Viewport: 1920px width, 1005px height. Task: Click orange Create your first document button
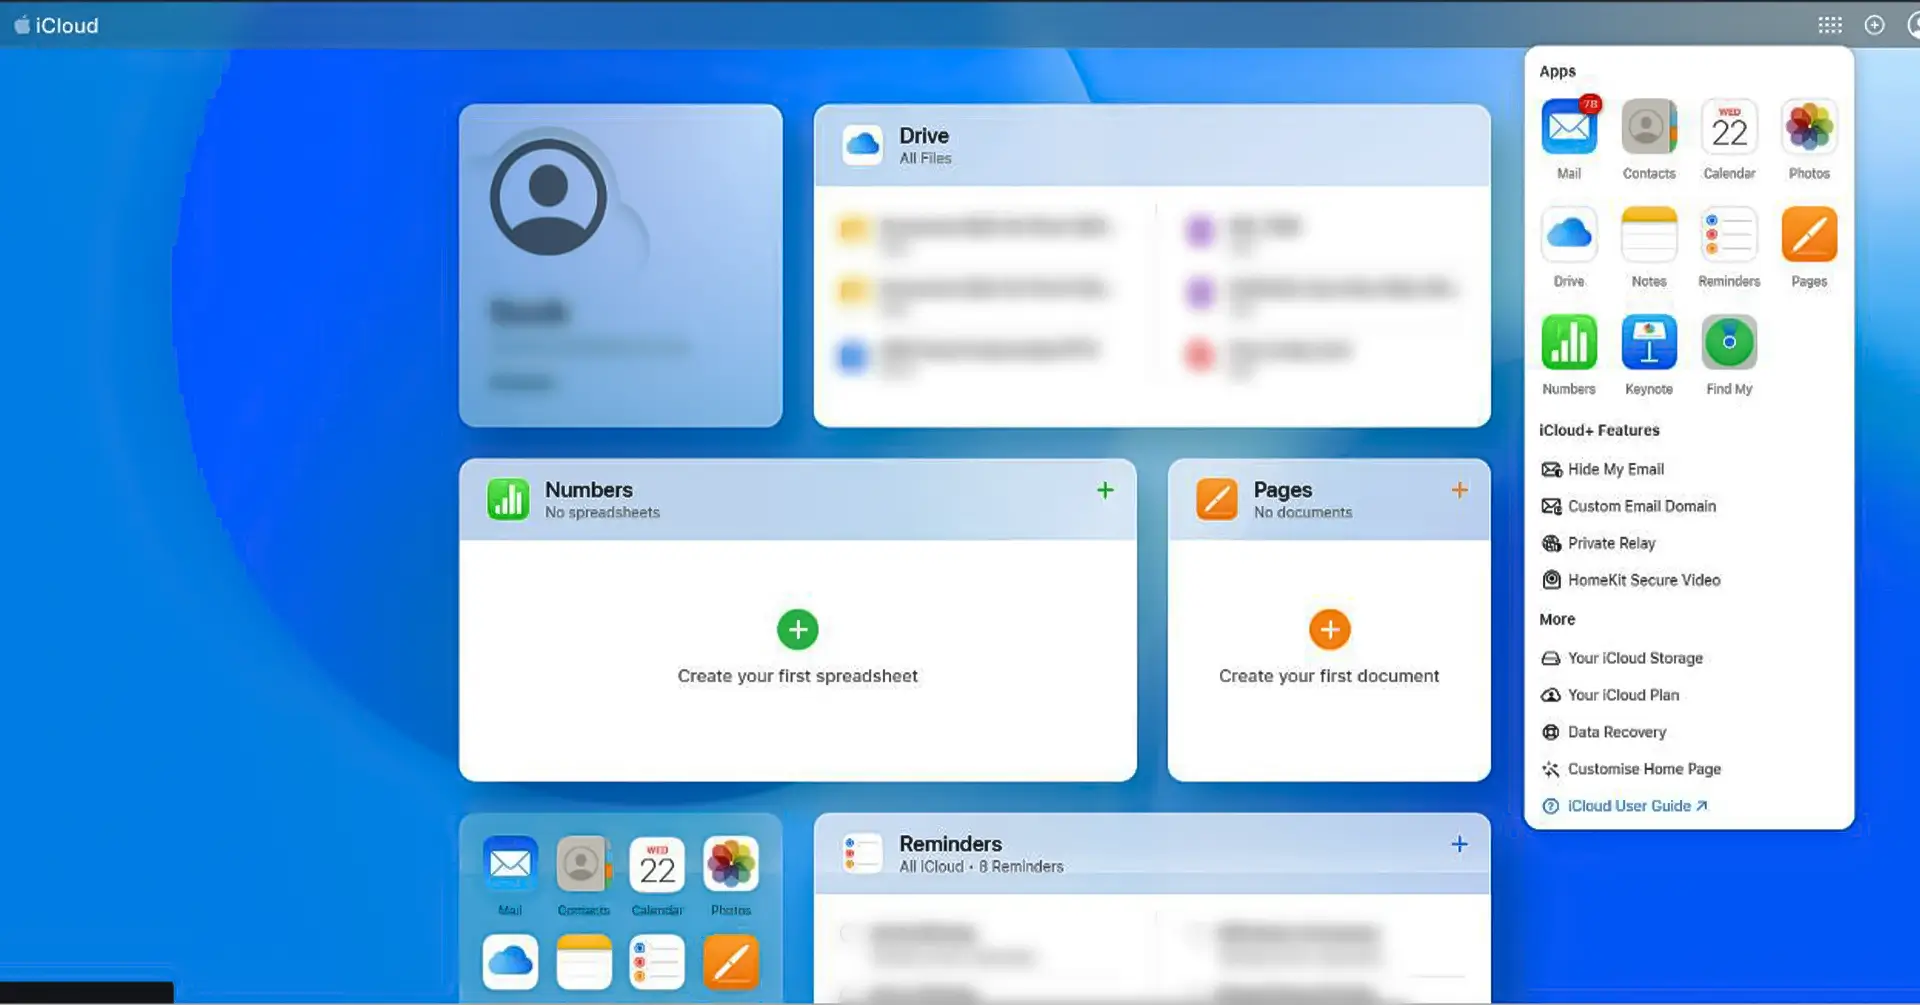point(1330,629)
